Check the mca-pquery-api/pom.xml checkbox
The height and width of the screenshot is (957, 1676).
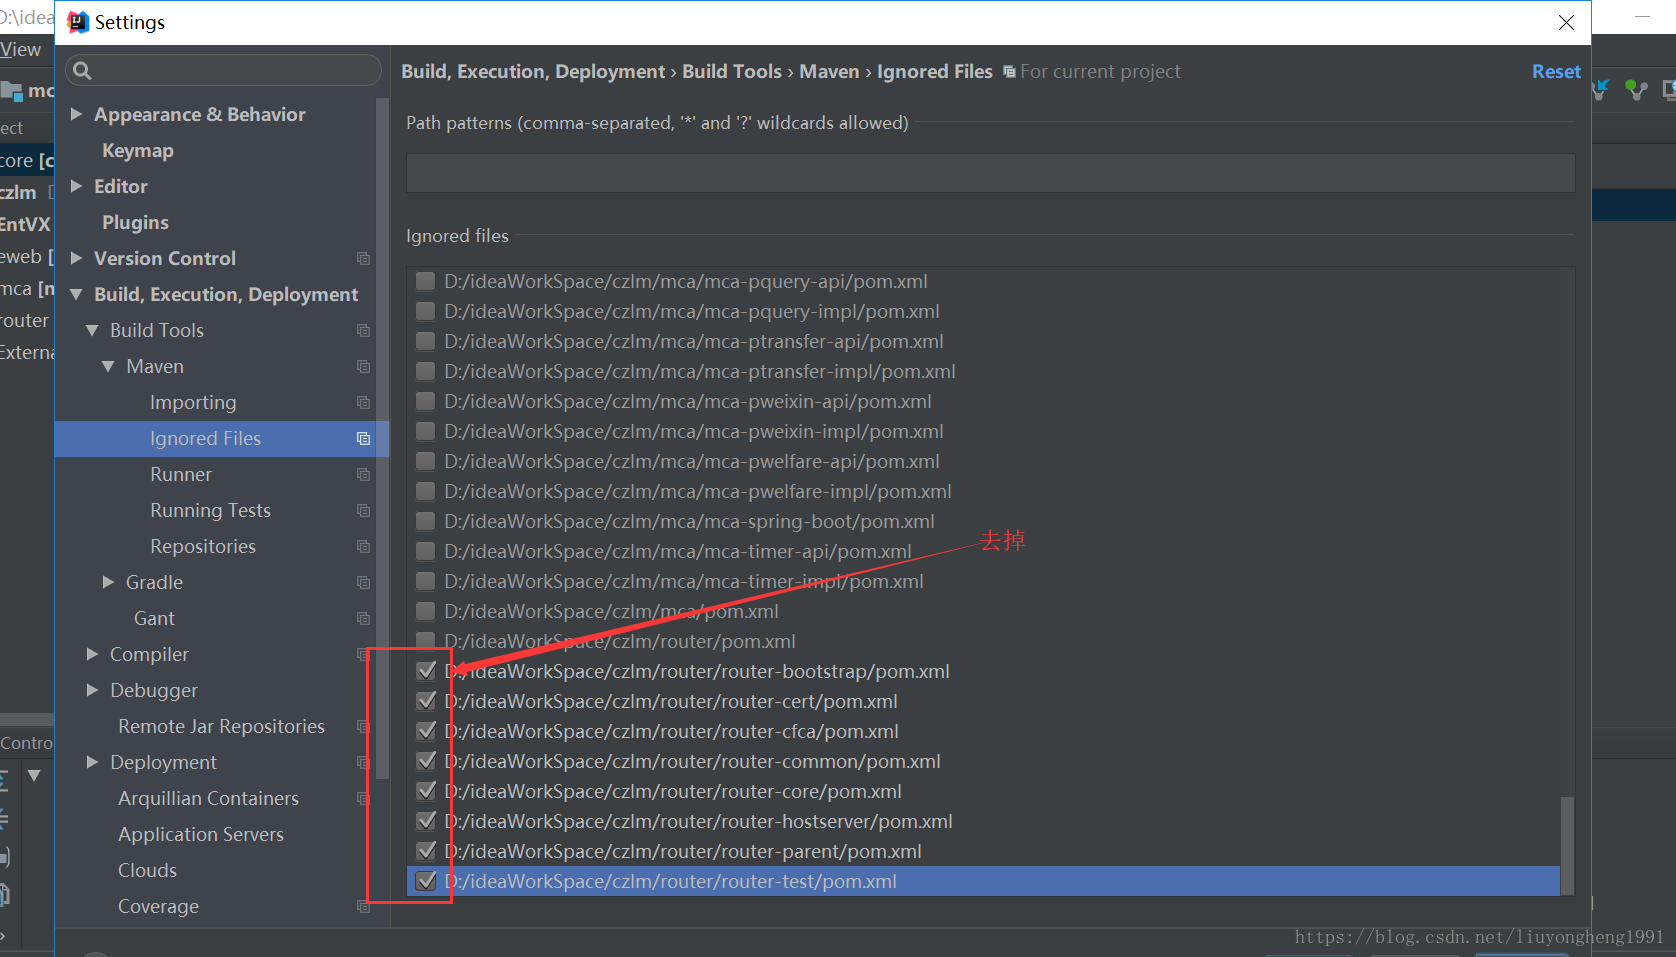pos(426,281)
